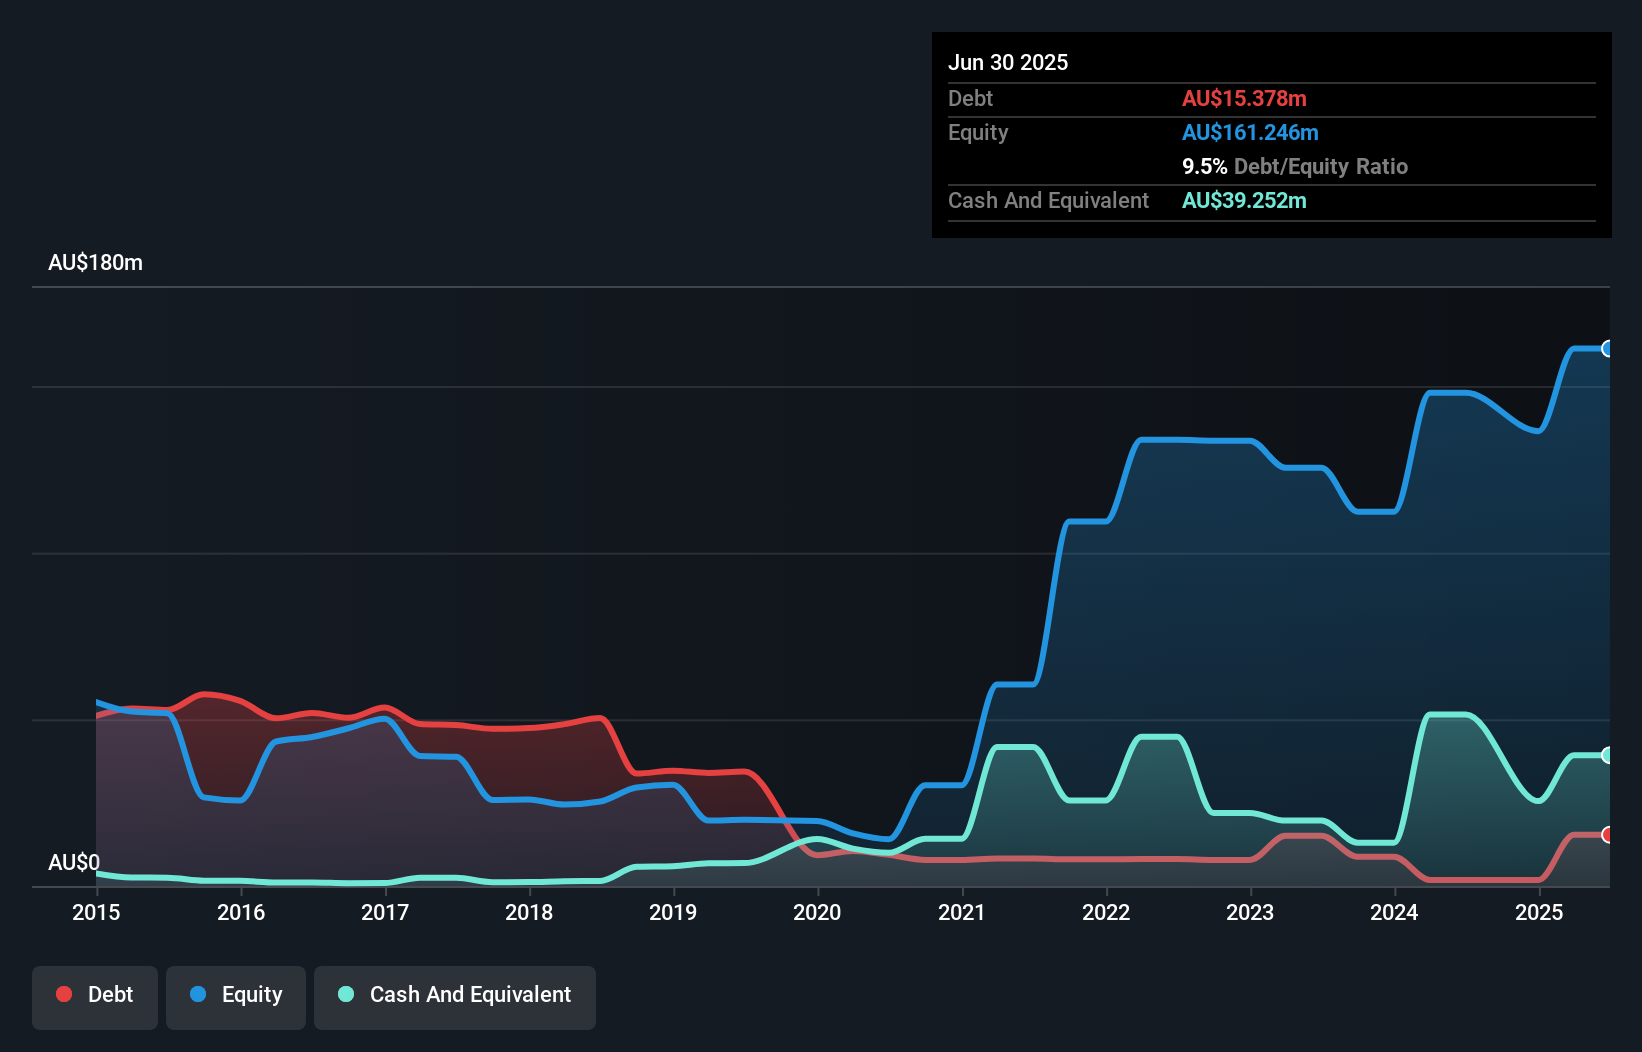Click the Equity row label in tooltip
The image size is (1642, 1052).
click(978, 132)
